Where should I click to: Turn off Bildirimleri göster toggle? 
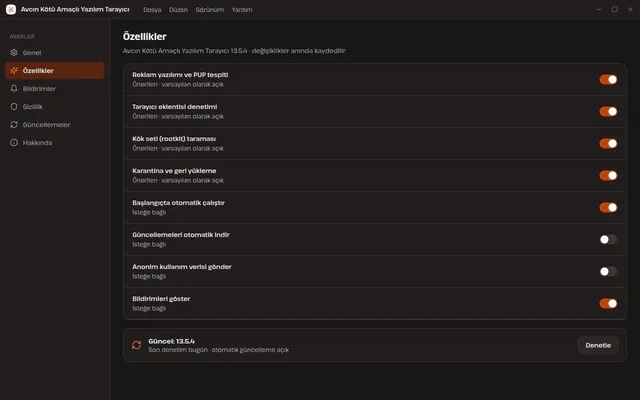608,304
